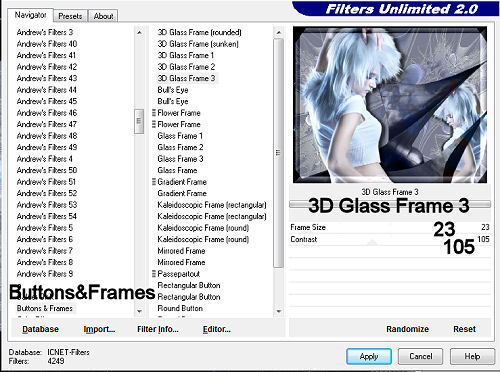
Task: Randomize the filter settings
Action: [407, 329]
